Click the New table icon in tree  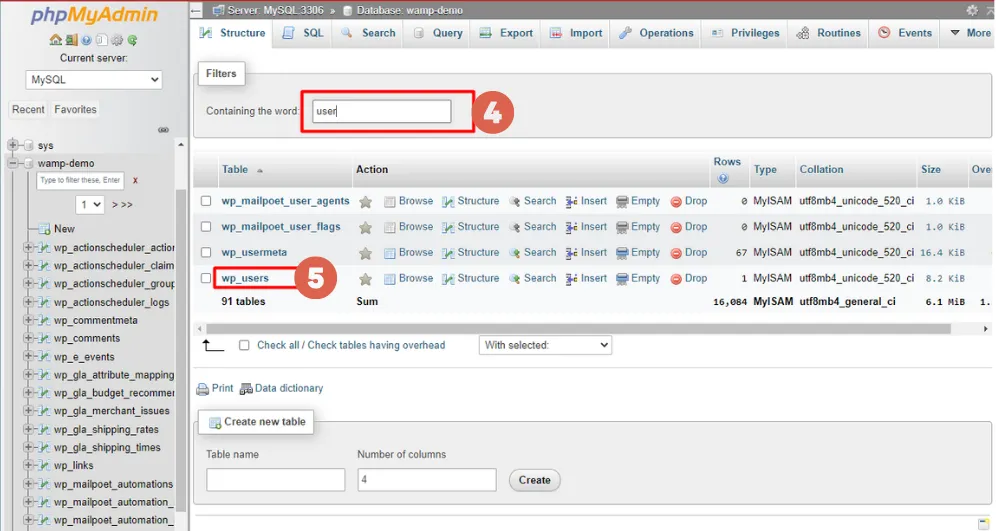click(x=44, y=229)
